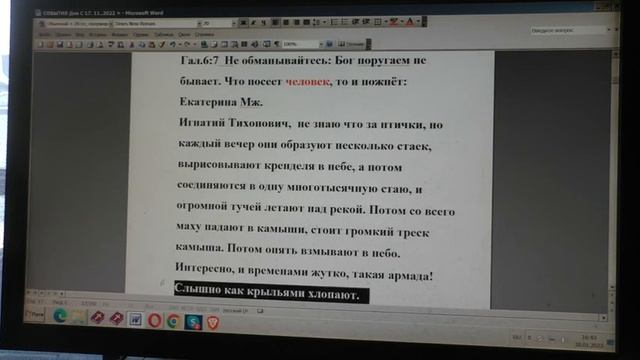Open Word Help from the toolbar icon
640x360 pixels.
[x=329, y=44]
